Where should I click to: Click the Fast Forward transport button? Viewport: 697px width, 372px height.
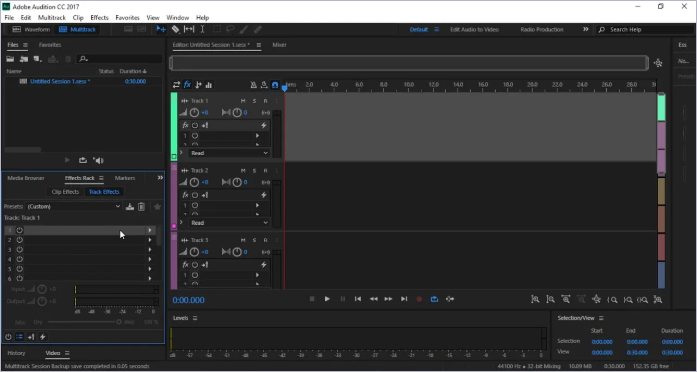click(389, 299)
